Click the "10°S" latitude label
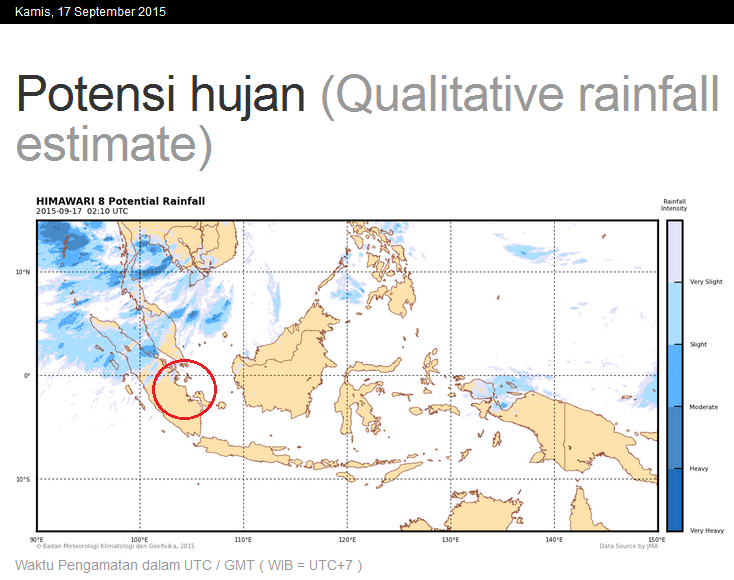The width and height of the screenshot is (734, 580). pyautogui.click(x=23, y=479)
